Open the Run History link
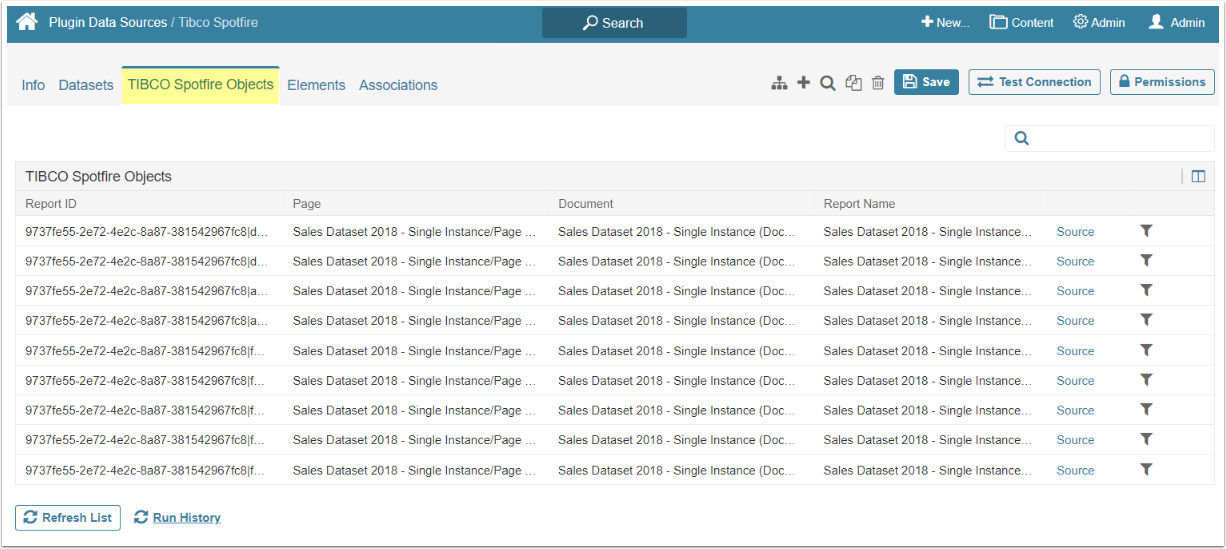Viewport: 1226px width, 549px height. click(x=186, y=517)
